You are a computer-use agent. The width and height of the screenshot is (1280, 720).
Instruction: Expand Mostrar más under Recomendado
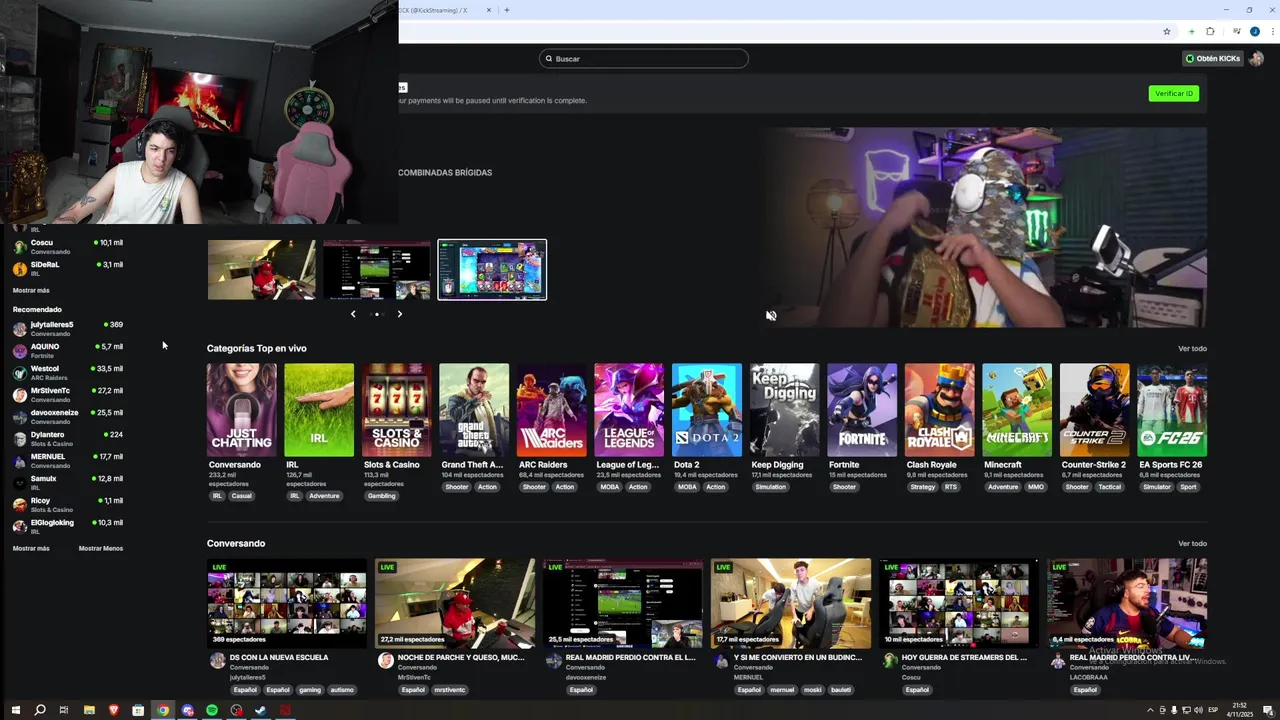coord(31,548)
